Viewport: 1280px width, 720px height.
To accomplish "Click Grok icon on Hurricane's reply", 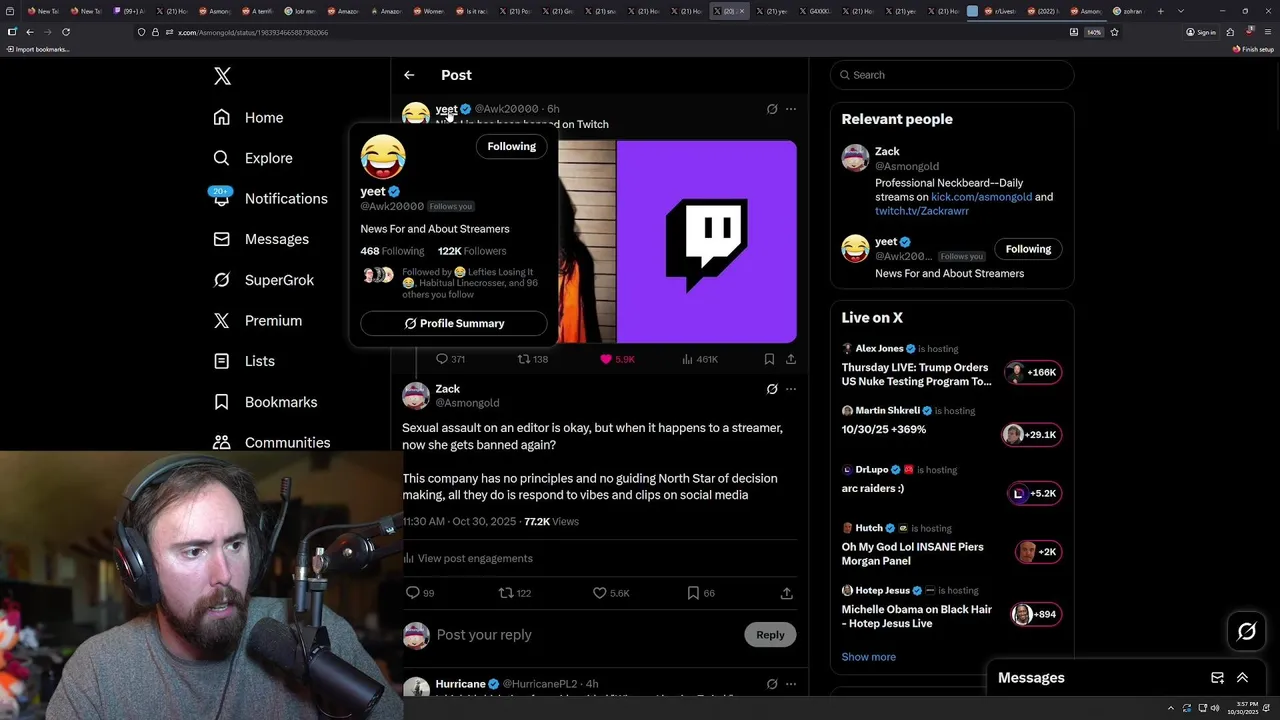I will 772,684.
